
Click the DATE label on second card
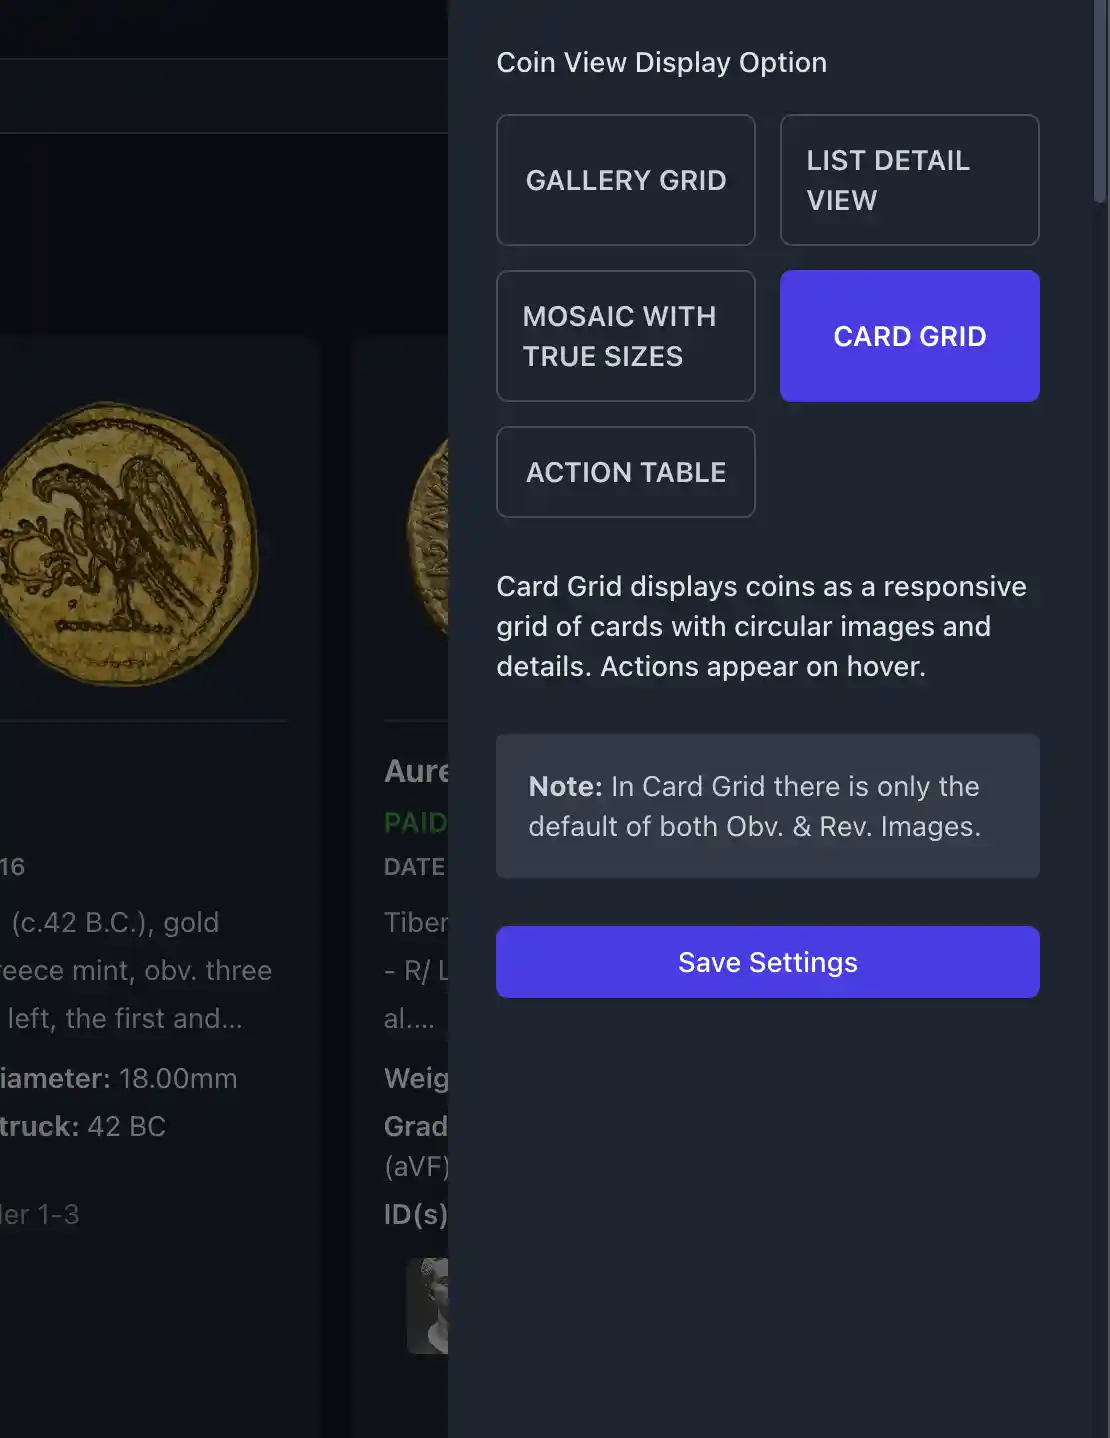tap(414, 867)
